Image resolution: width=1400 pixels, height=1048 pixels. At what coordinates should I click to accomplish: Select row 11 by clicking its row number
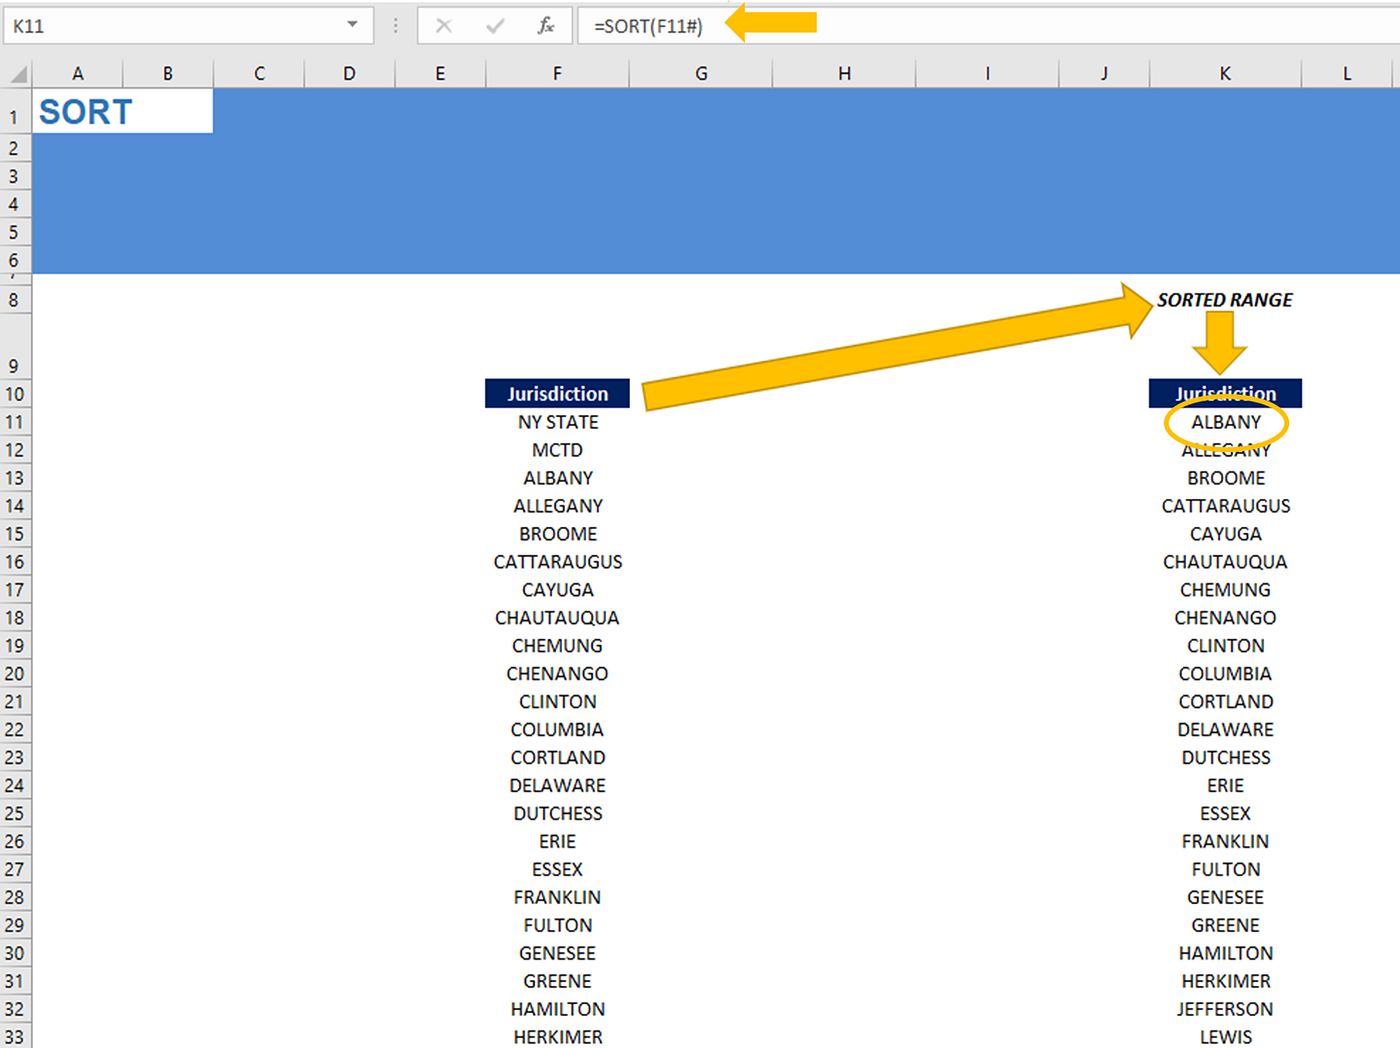tap(14, 422)
